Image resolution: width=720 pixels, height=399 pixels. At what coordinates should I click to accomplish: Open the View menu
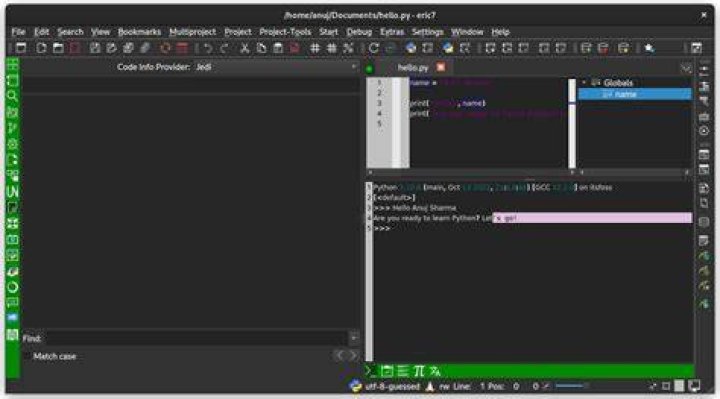(x=100, y=32)
